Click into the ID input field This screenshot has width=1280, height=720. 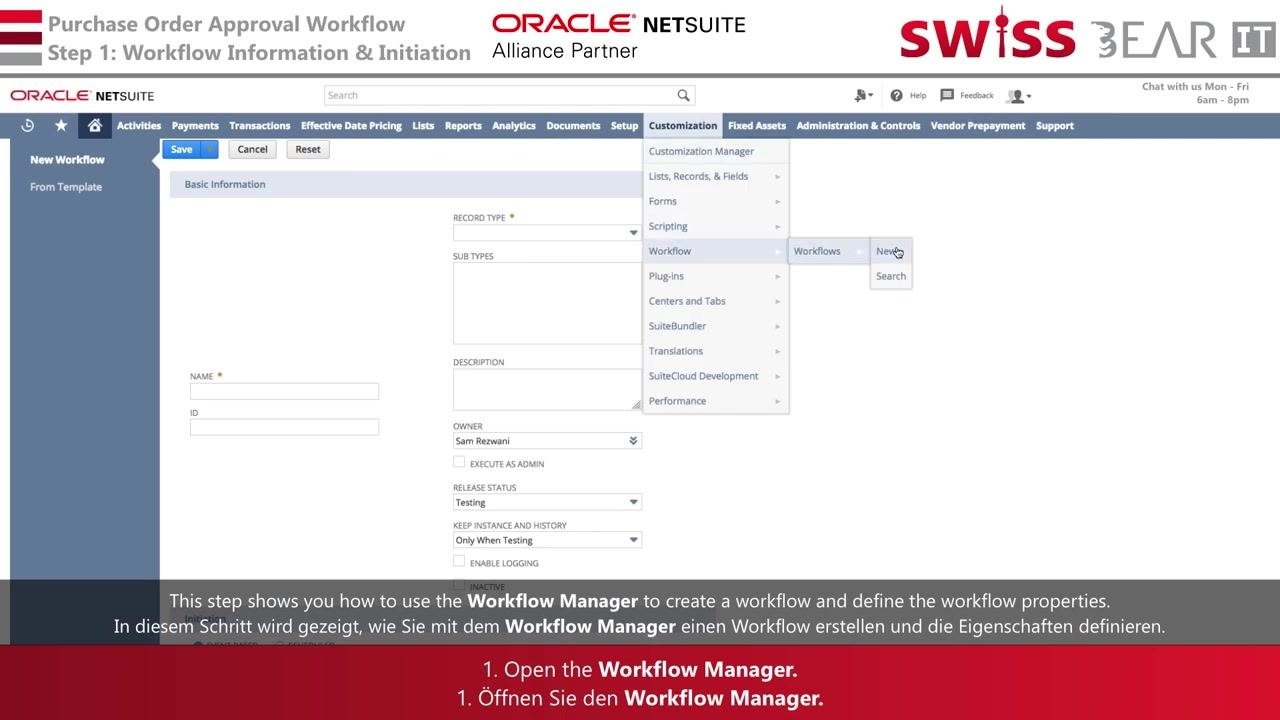click(x=284, y=427)
